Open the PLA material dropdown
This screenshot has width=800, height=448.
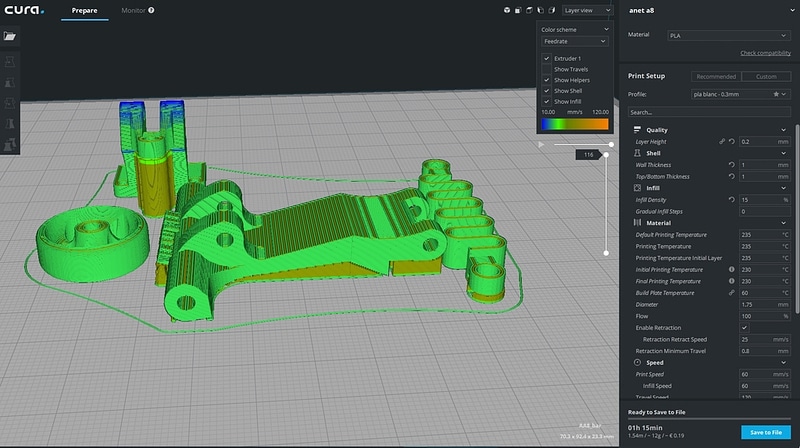[x=729, y=36]
